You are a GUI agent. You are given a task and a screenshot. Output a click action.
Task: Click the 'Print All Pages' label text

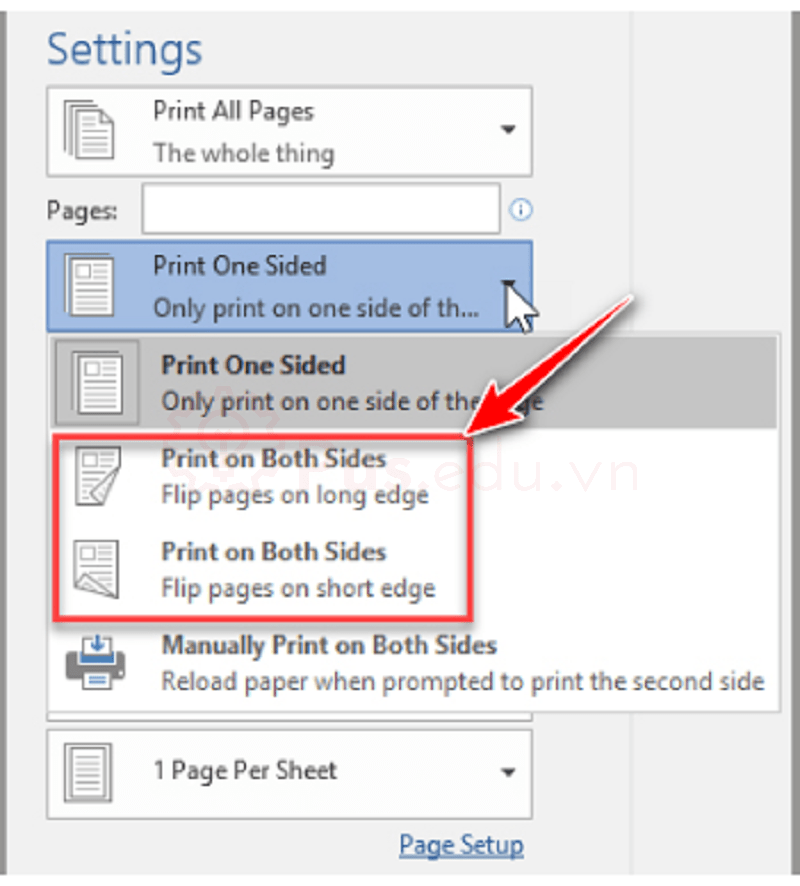tap(233, 111)
